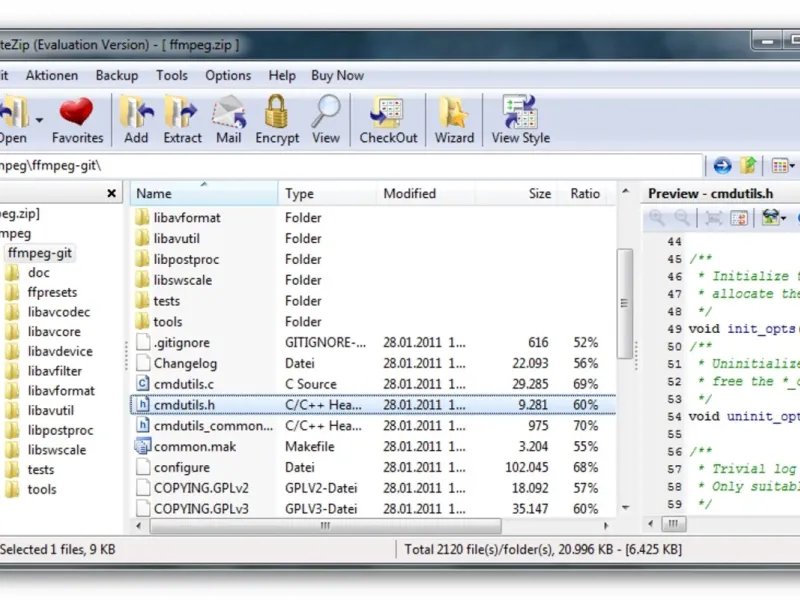Click the preview zoom in icon
Screen dimensions: 800x600
[657, 218]
